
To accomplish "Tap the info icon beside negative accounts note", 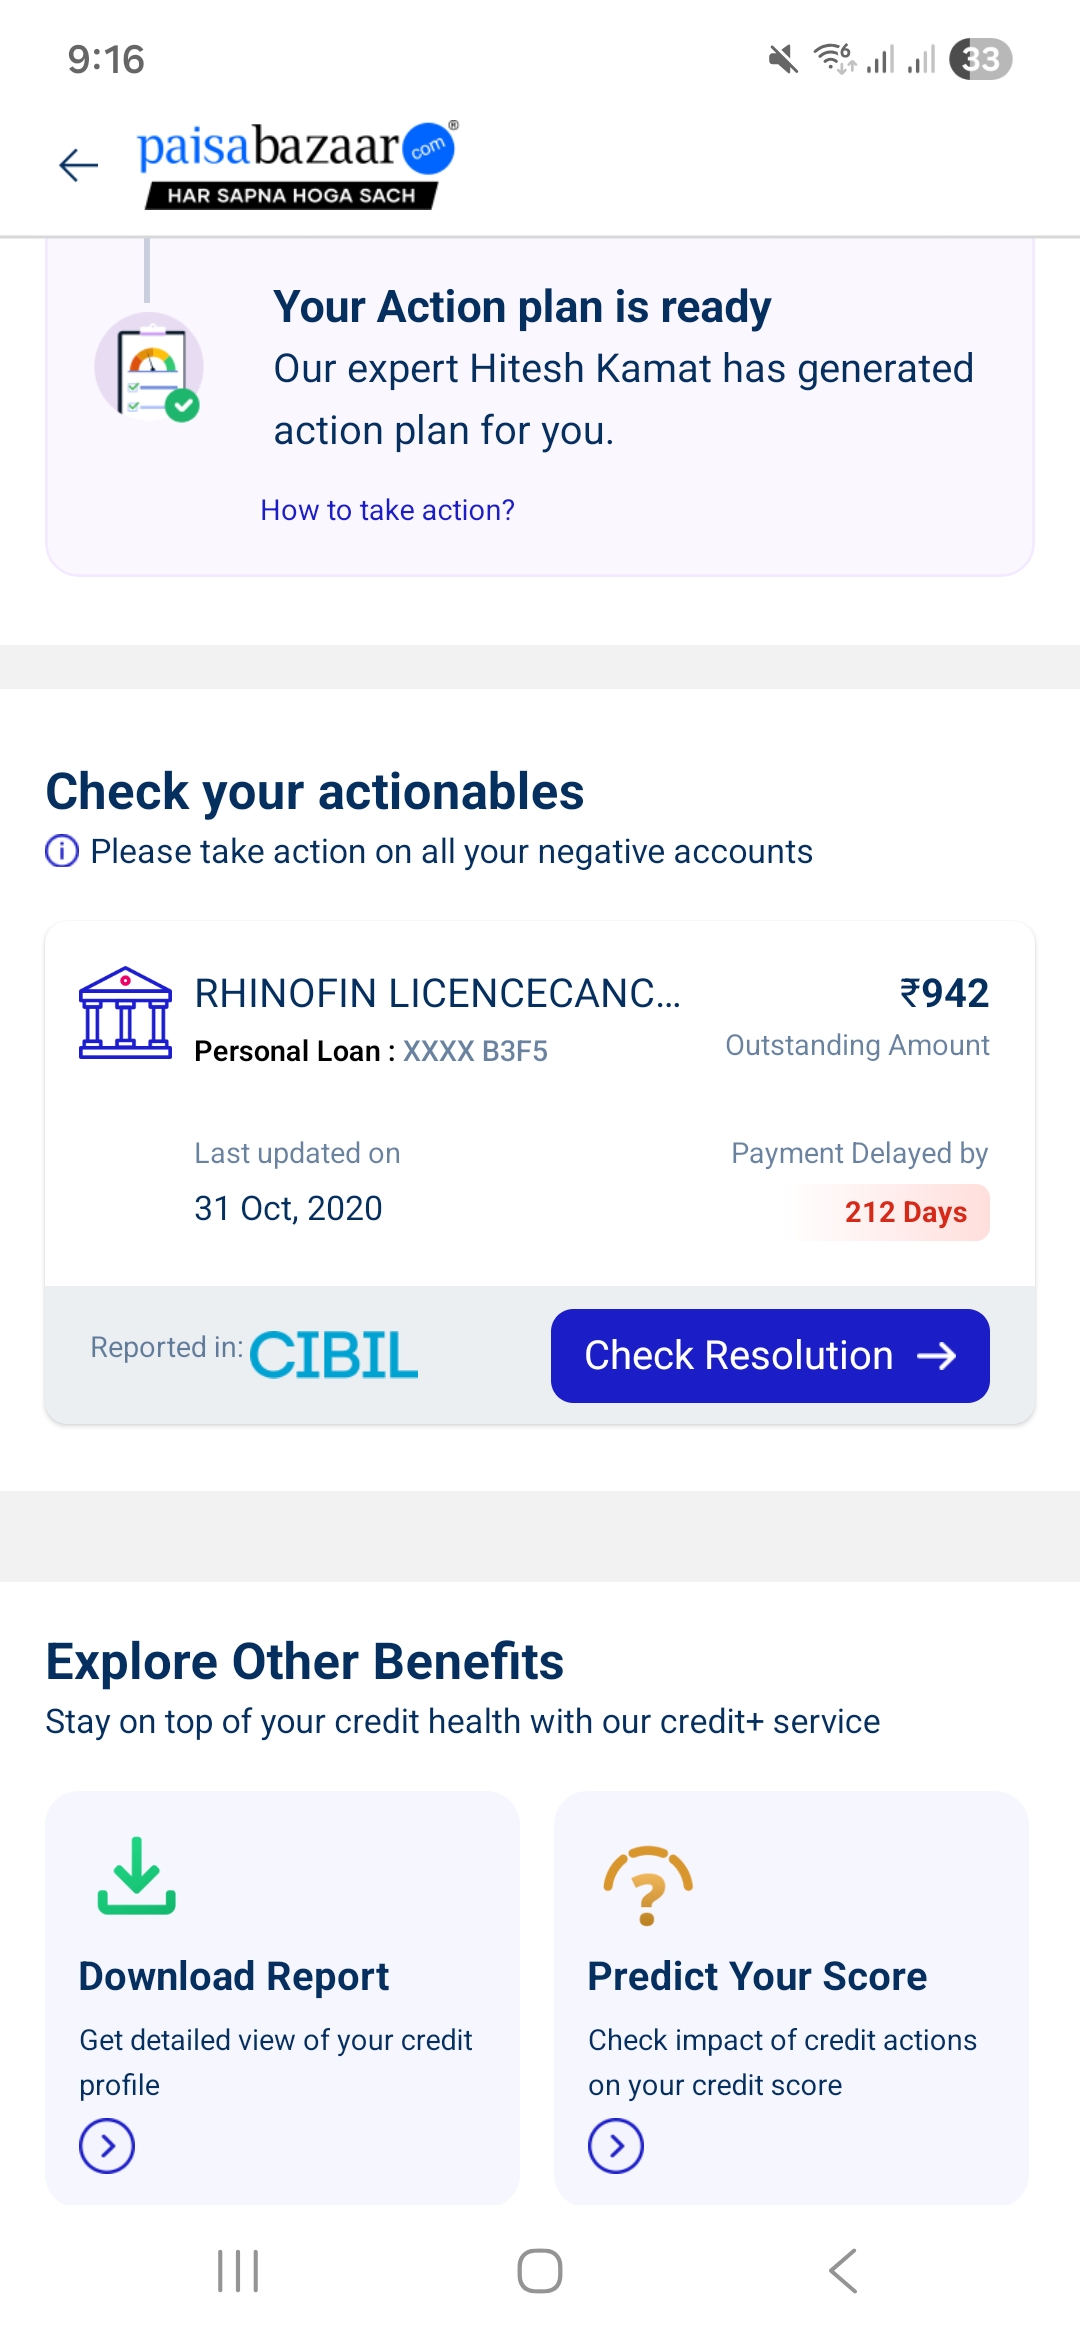I will (x=62, y=852).
